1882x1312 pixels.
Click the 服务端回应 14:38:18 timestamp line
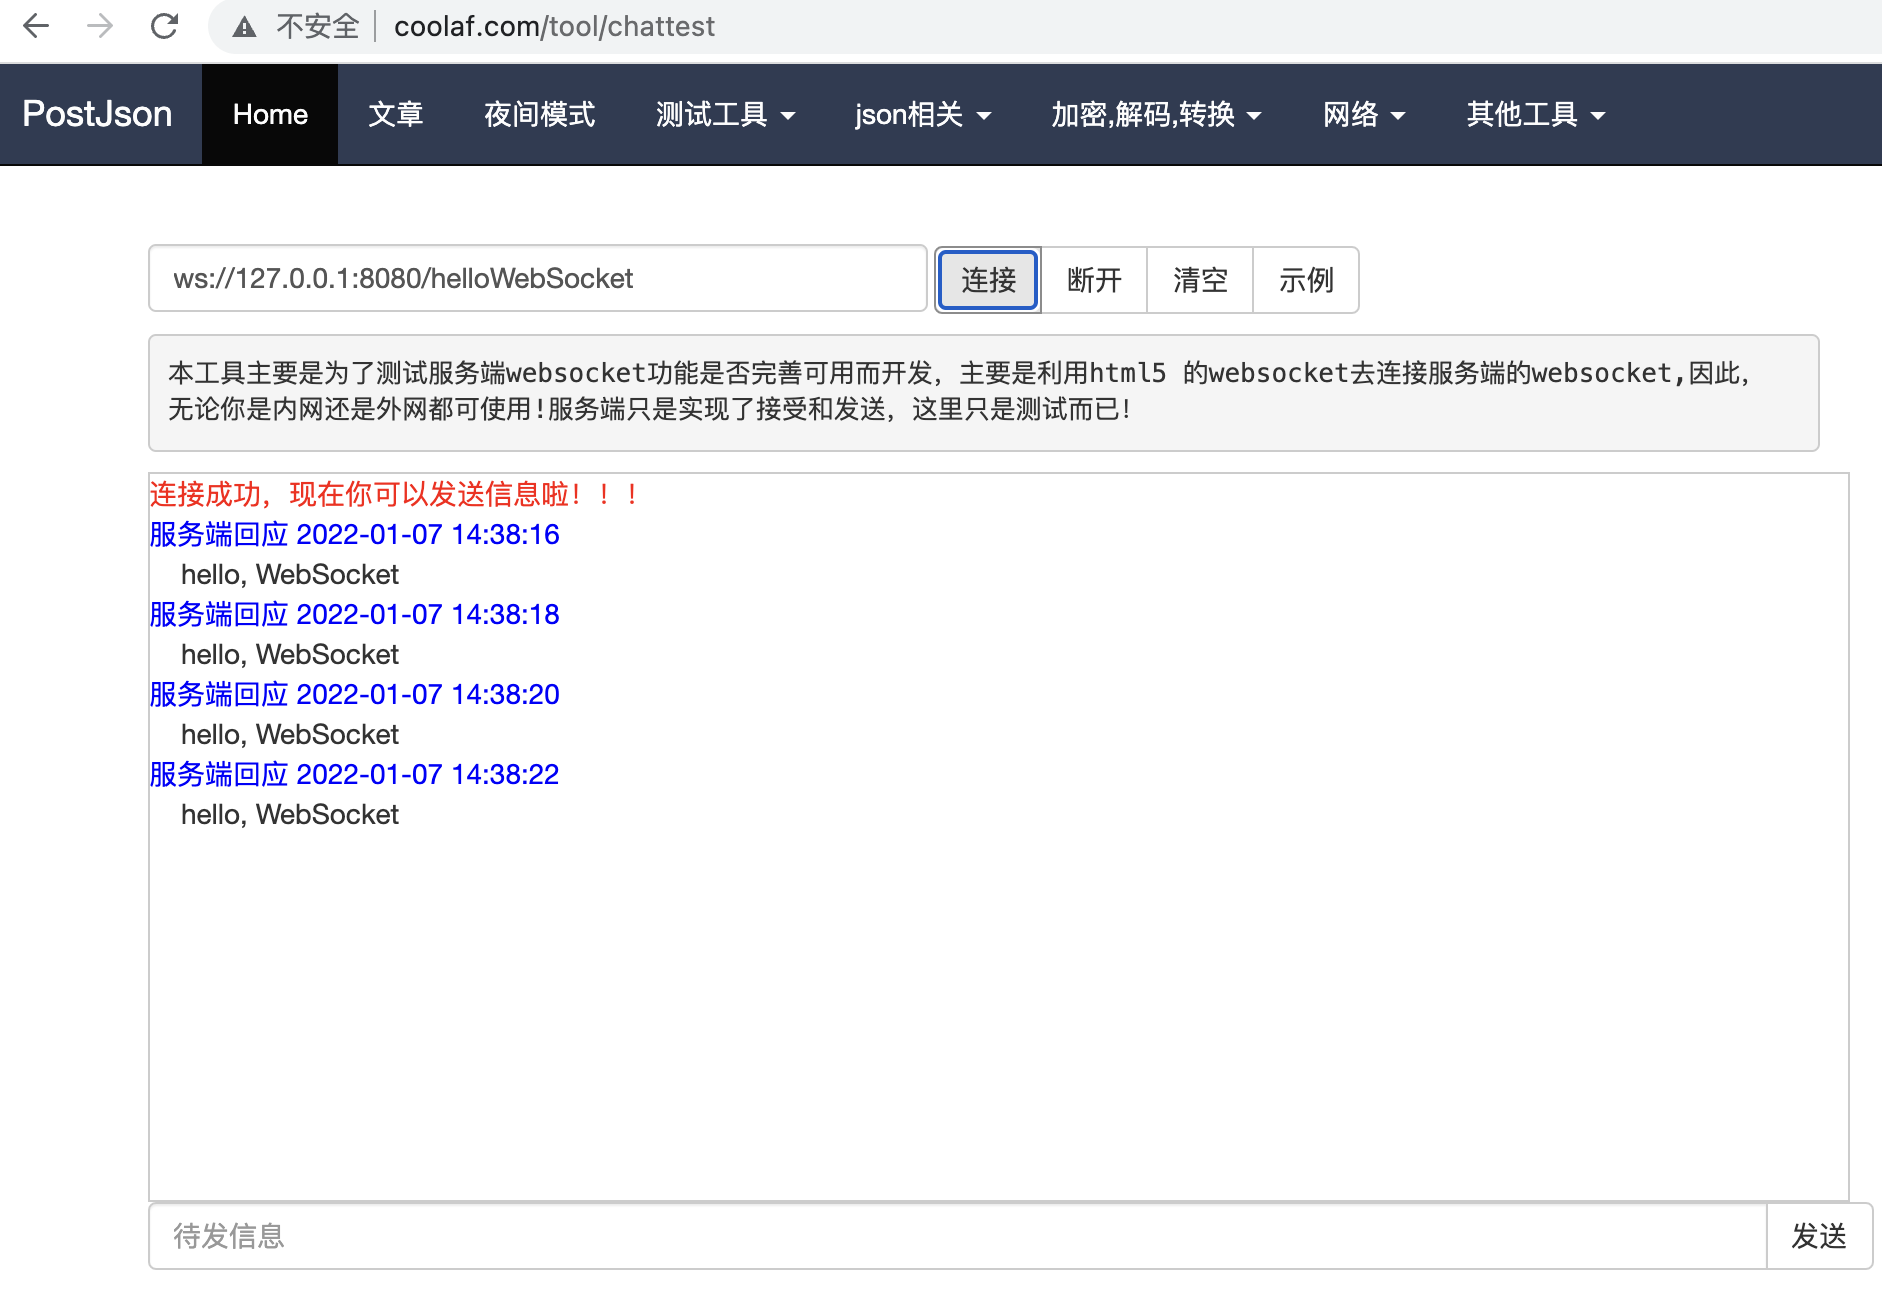pyautogui.click(x=354, y=614)
